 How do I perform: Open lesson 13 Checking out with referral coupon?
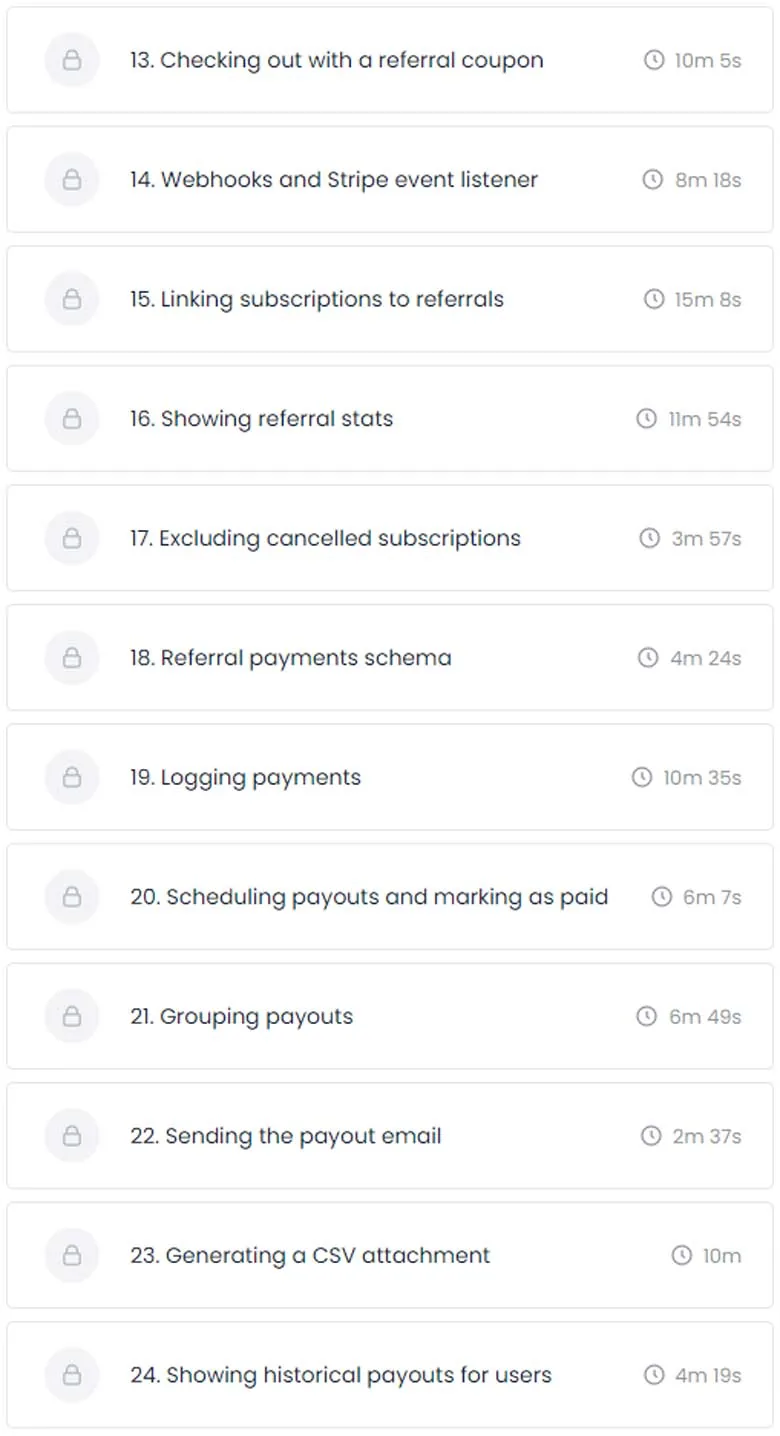tap(390, 60)
